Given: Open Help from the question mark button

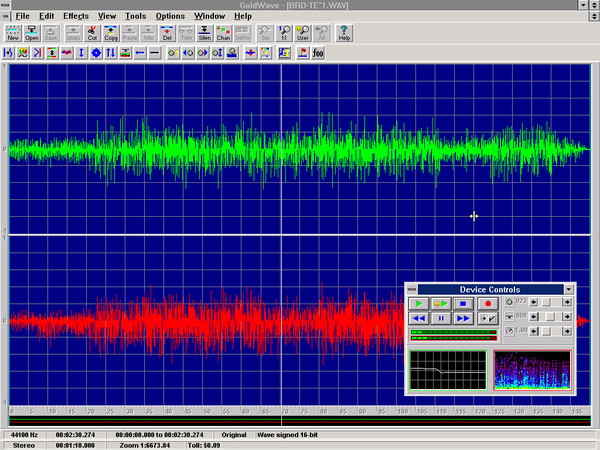Looking at the screenshot, I should [x=344, y=33].
